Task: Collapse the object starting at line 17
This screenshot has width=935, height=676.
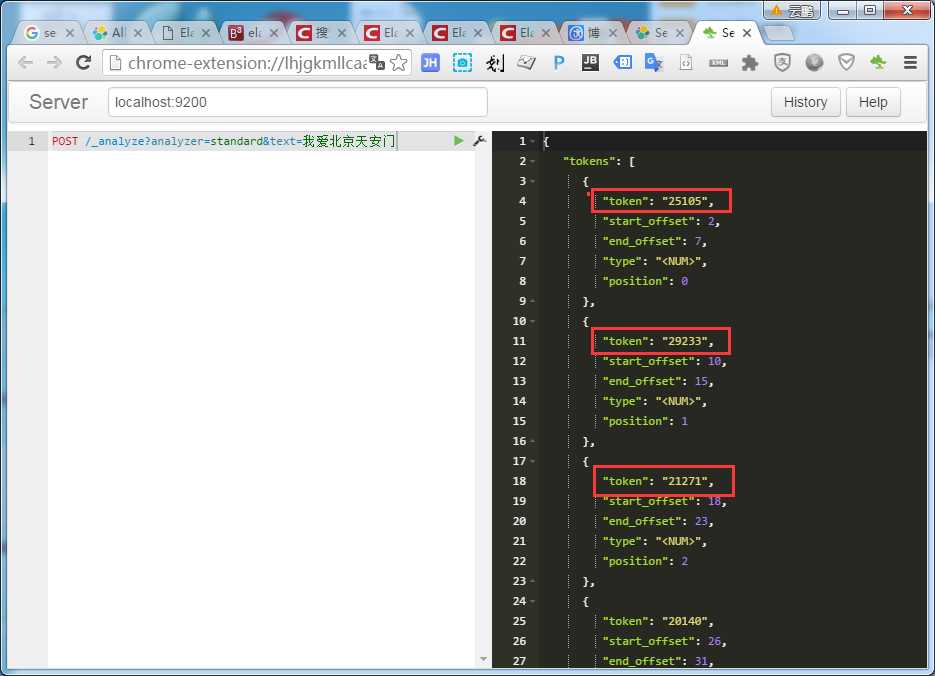Action: pos(532,461)
